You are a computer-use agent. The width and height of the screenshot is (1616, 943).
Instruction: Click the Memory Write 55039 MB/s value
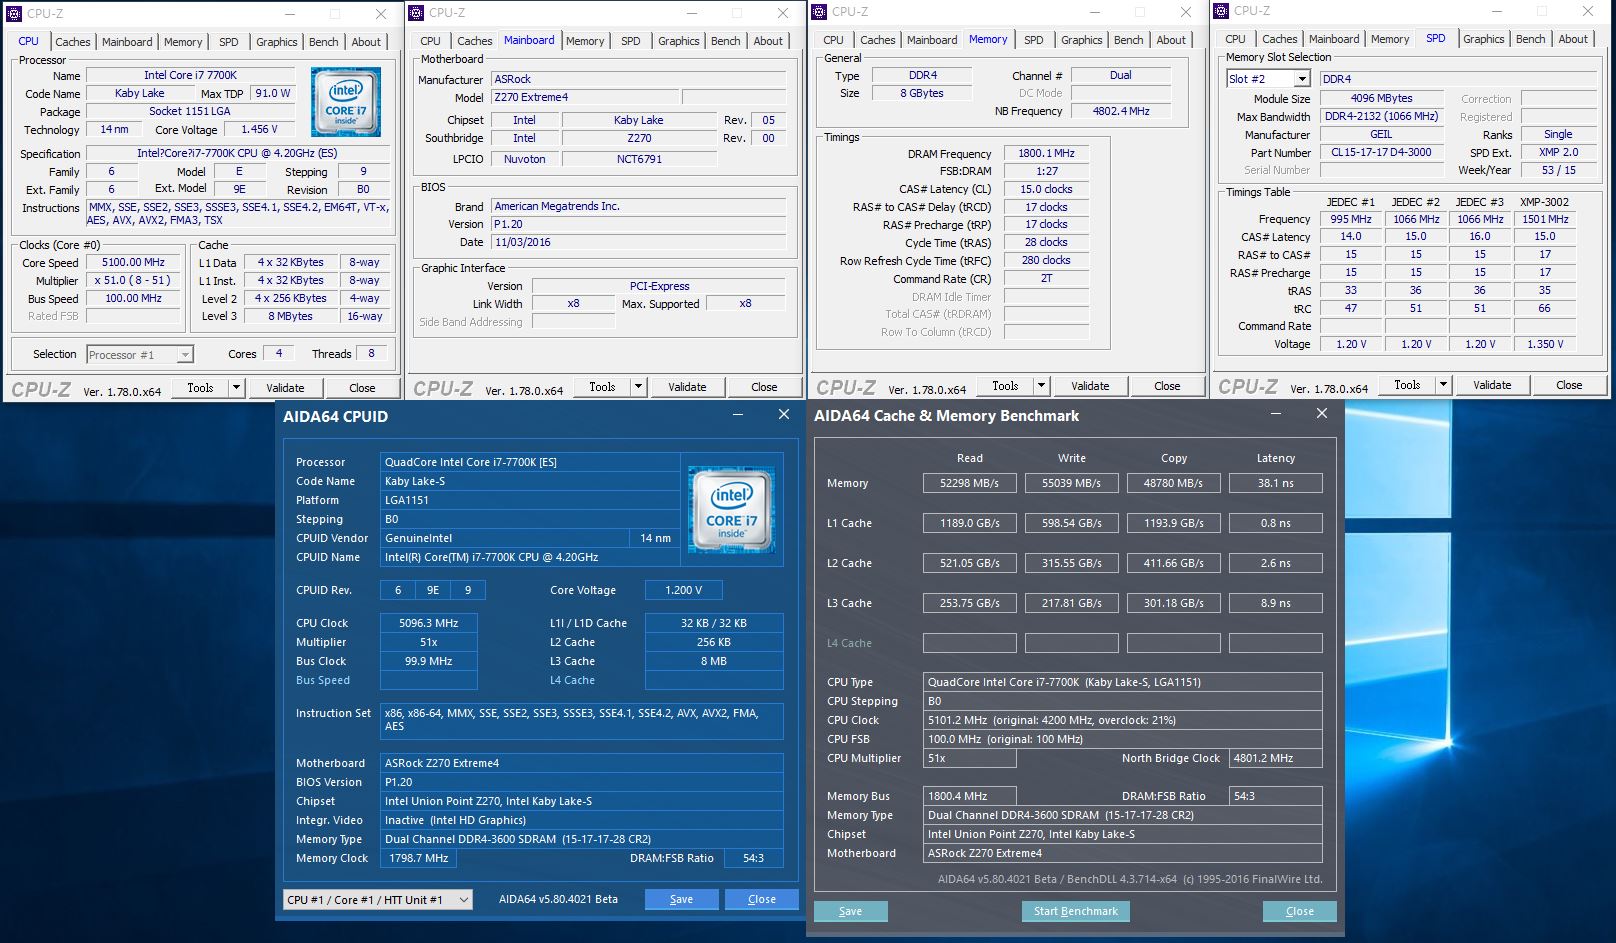click(x=1071, y=483)
